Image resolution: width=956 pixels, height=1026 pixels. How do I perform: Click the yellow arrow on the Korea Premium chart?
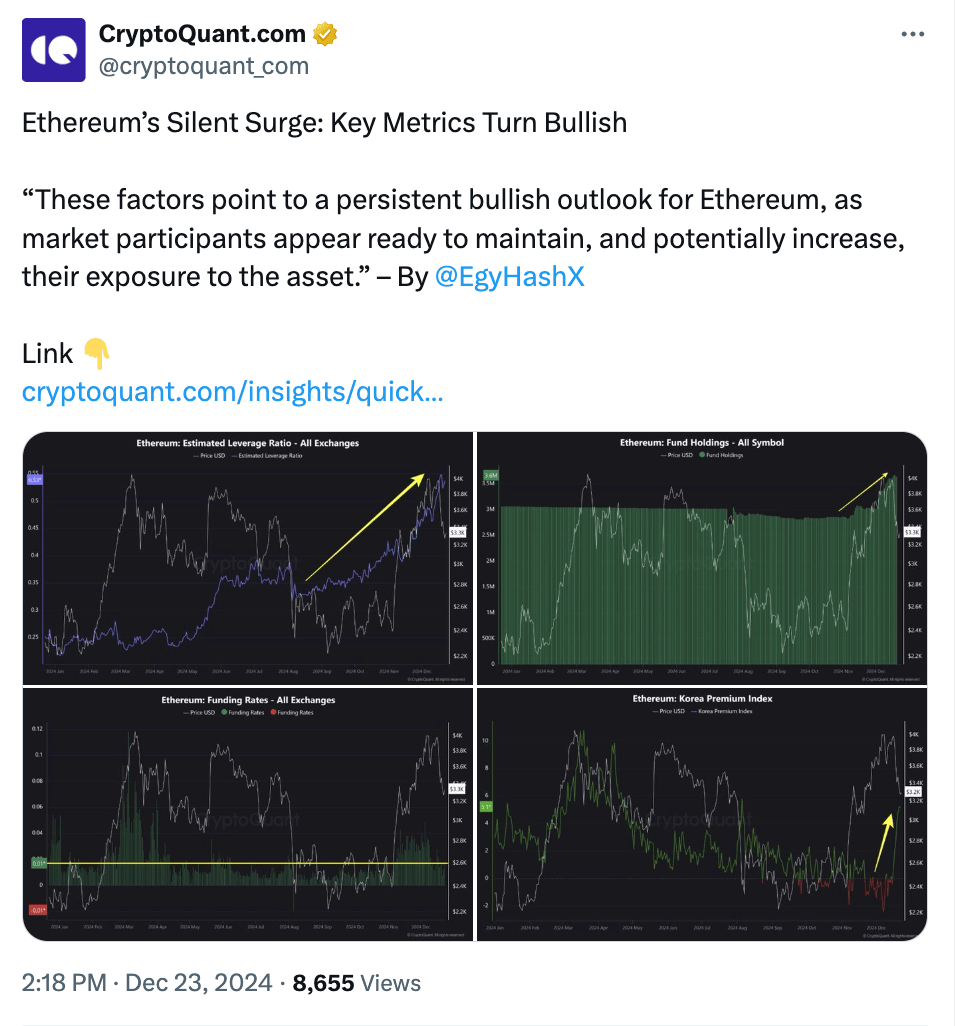point(886,840)
